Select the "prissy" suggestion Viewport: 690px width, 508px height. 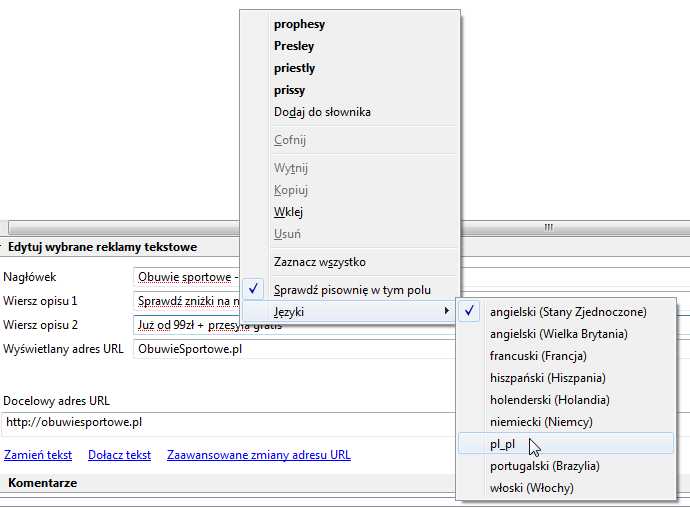[289, 90]
